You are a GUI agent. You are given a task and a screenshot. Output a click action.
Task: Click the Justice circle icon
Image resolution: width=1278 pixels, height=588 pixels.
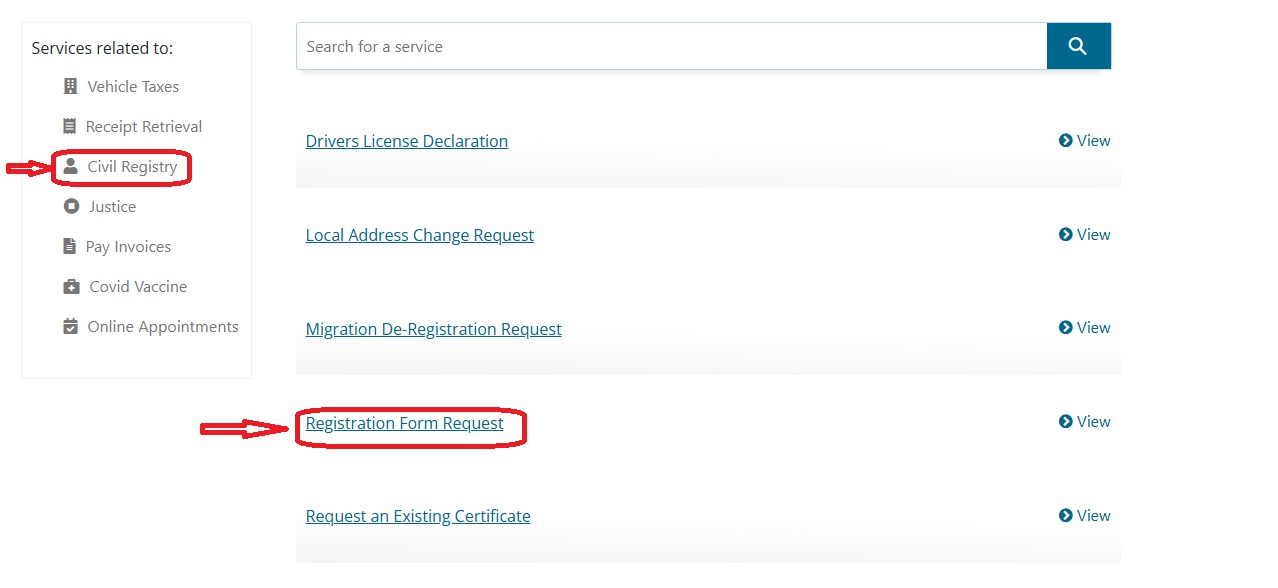pyautogui.click(x=70, y=207)
